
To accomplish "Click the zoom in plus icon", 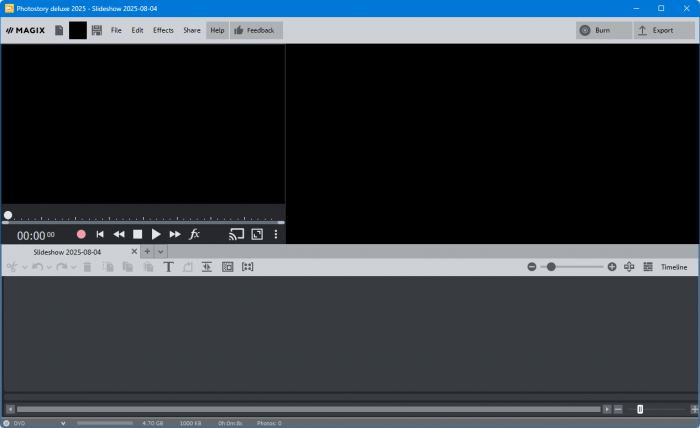I will [x=612, y=267].
